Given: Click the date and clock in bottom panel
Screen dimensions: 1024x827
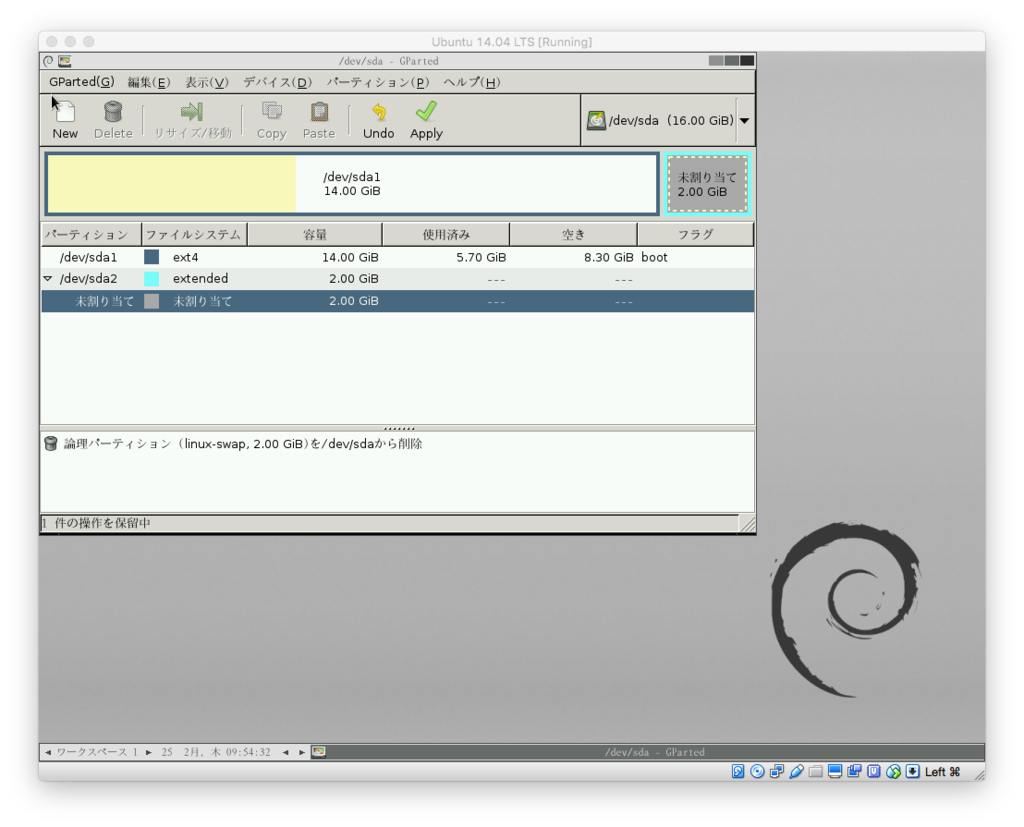Looking at the screenshot, I should click(x=216, y=753).
